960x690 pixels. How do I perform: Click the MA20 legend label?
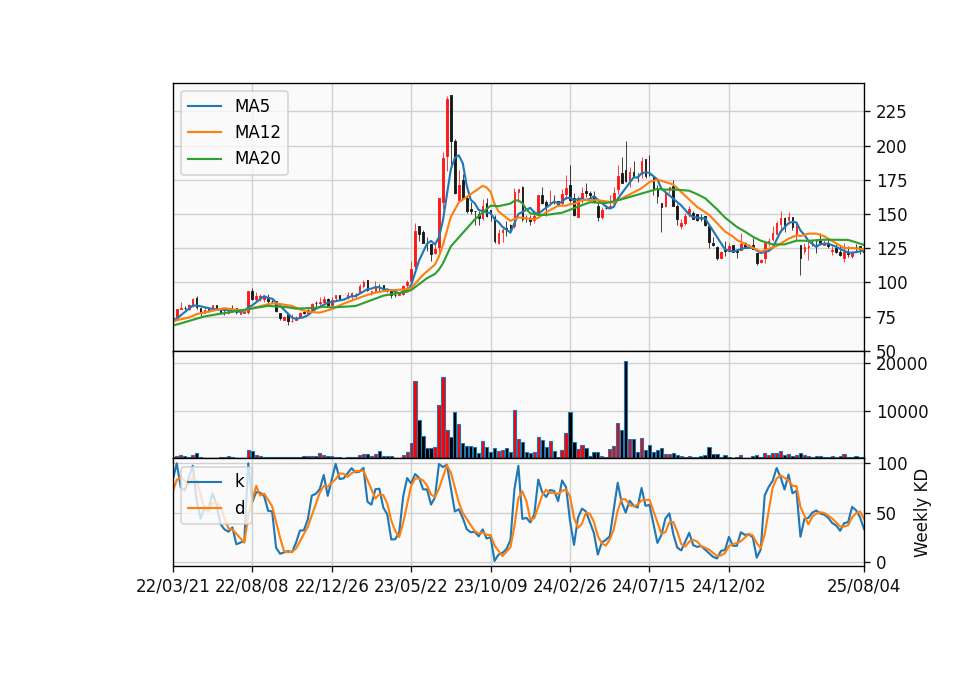coord(257,159)
